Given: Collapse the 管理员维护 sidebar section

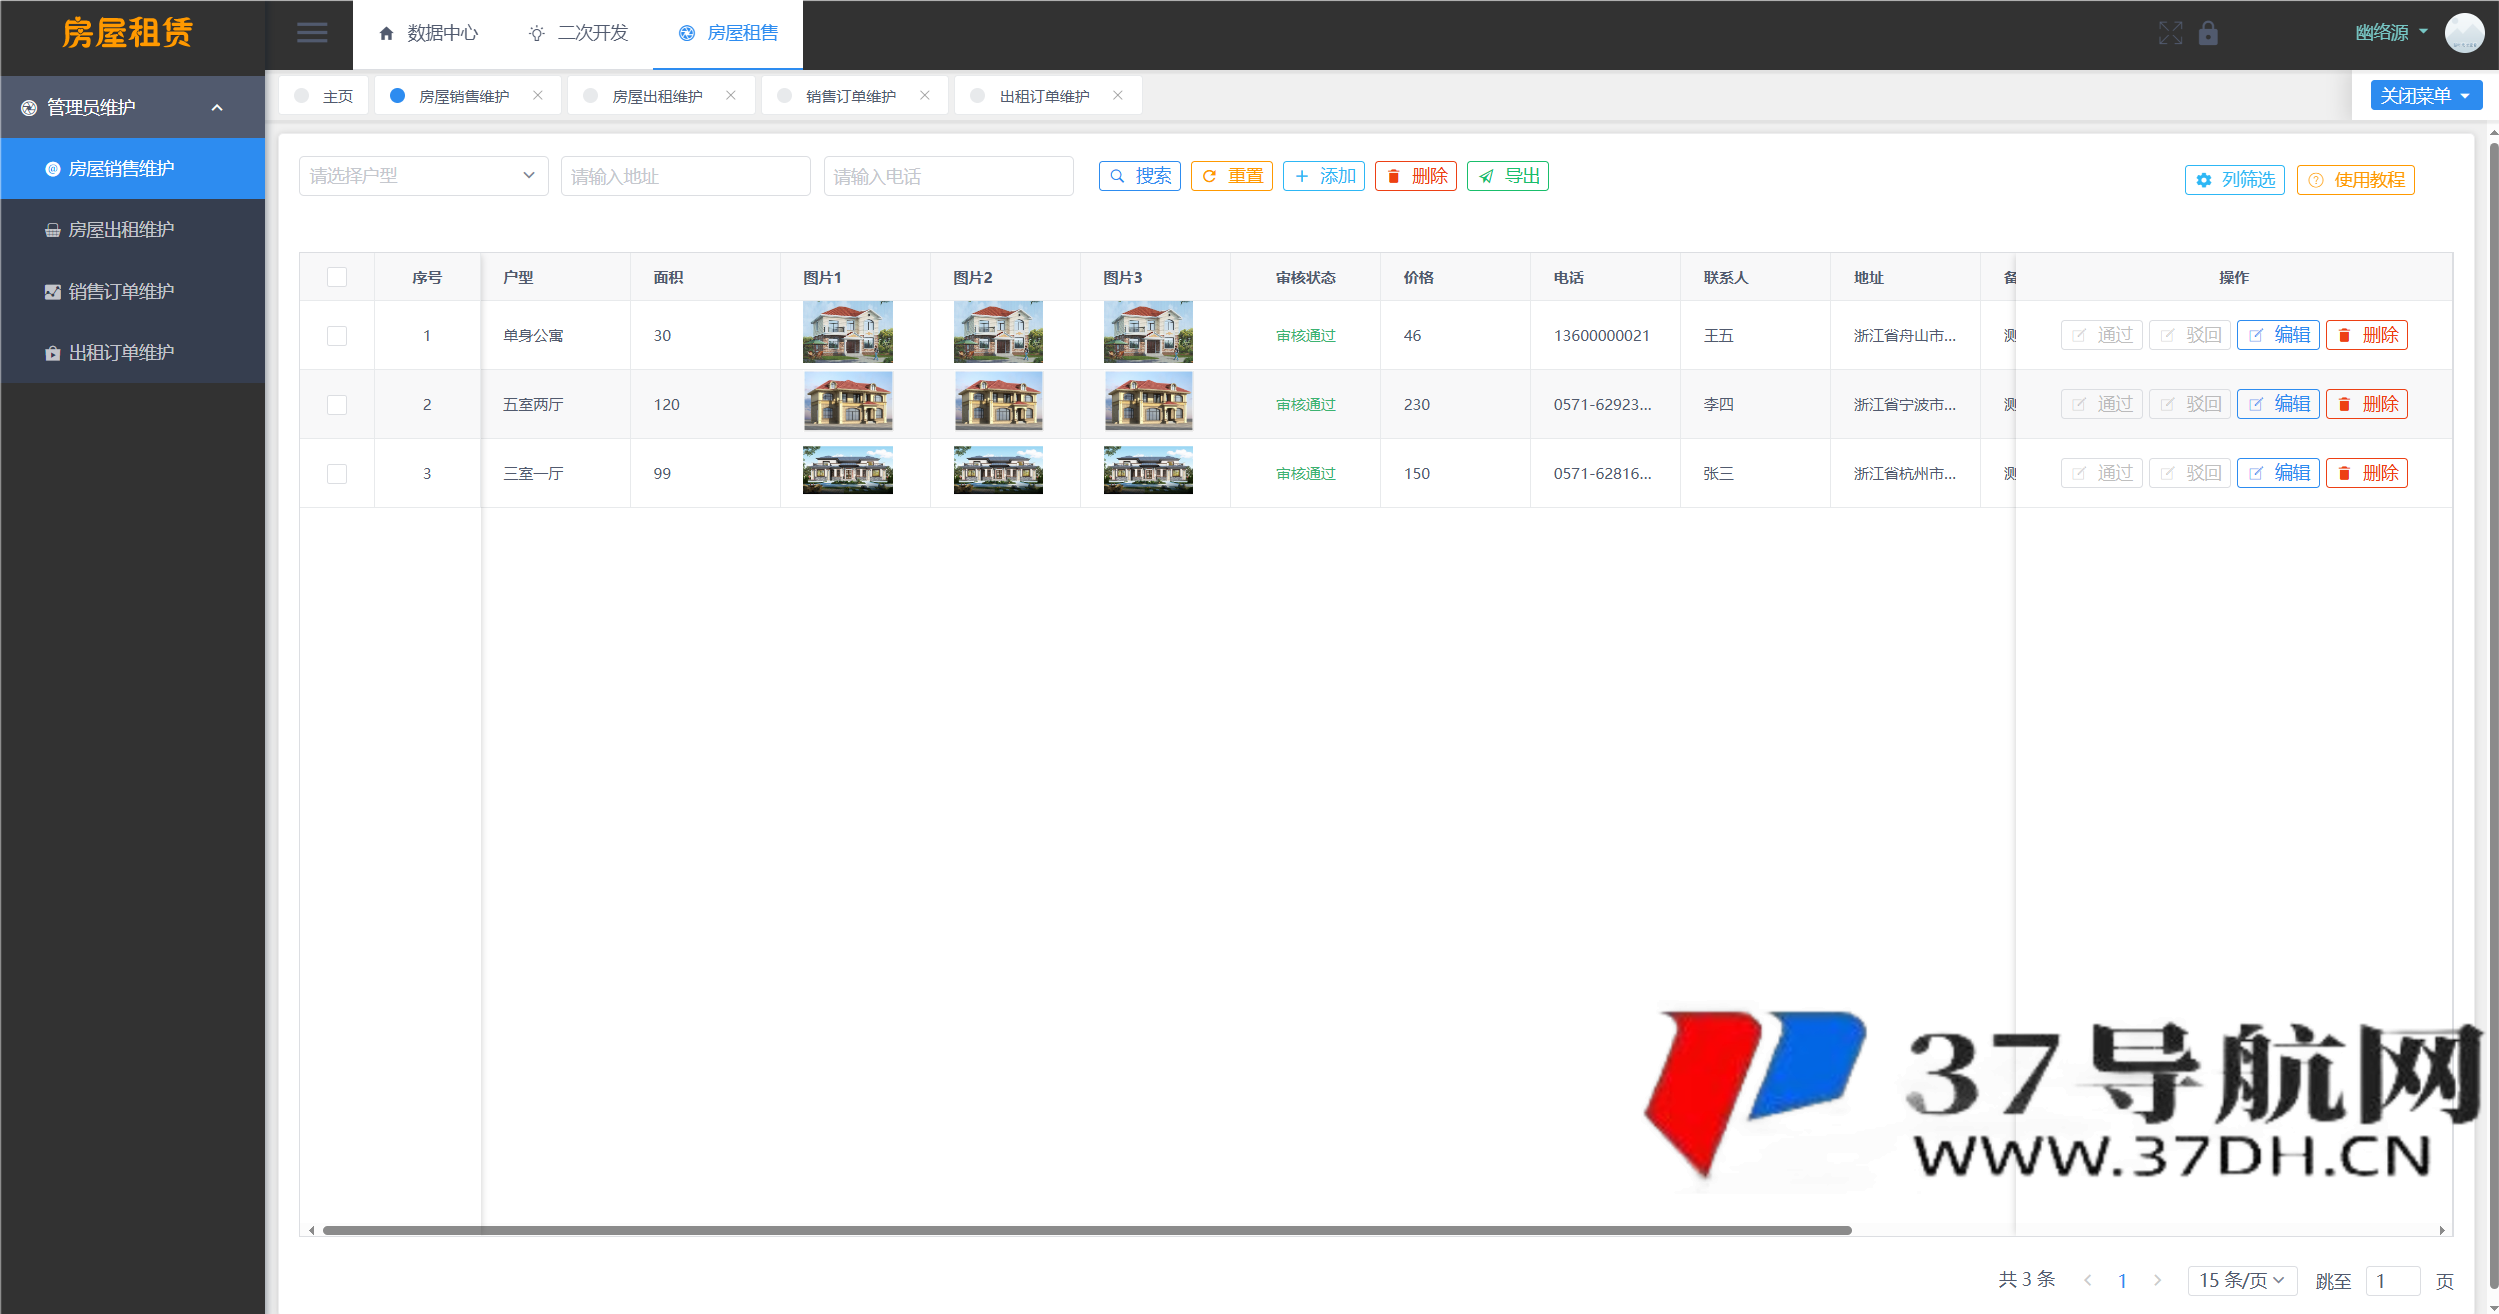Looking at the screenshot, I should pyautogui.click(x=132, y=107).
